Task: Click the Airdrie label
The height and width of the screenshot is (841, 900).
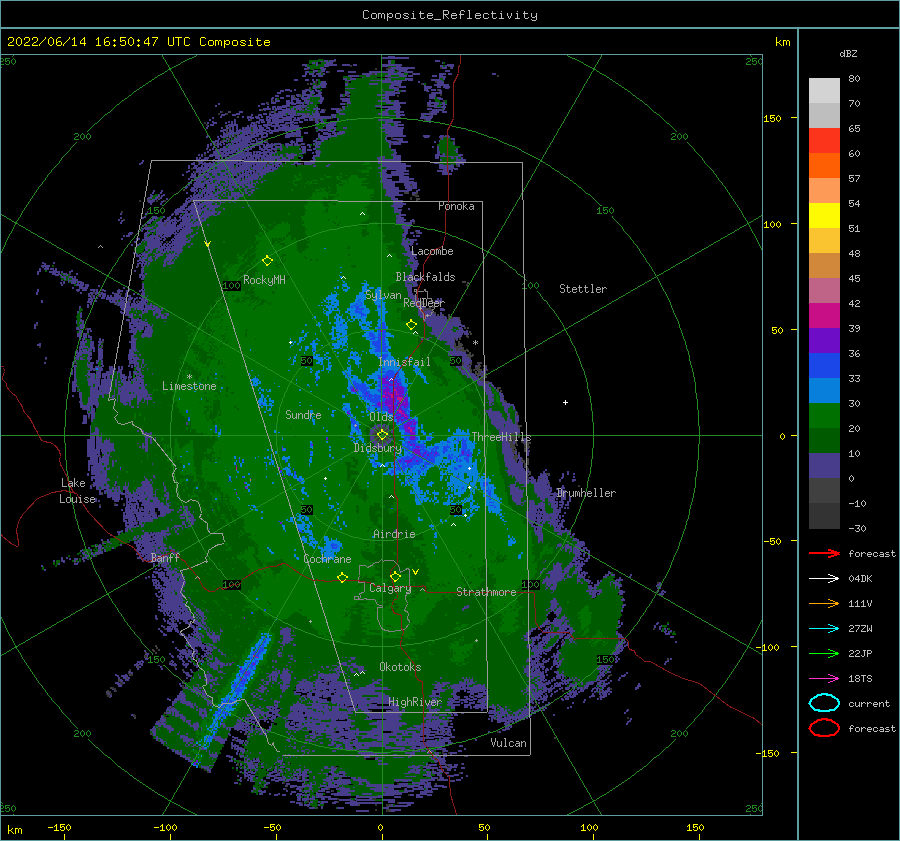Action: click(394, 534)
